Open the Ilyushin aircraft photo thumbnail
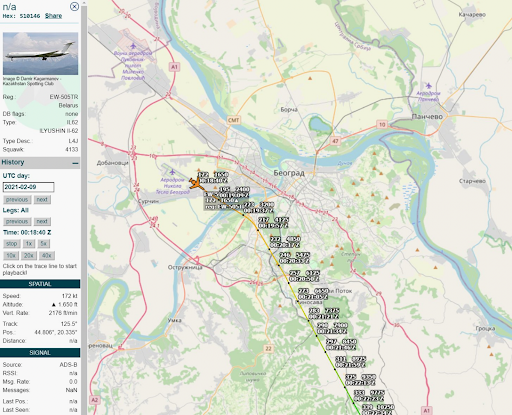This screenshot has height=415, width=512. [40, 53]
